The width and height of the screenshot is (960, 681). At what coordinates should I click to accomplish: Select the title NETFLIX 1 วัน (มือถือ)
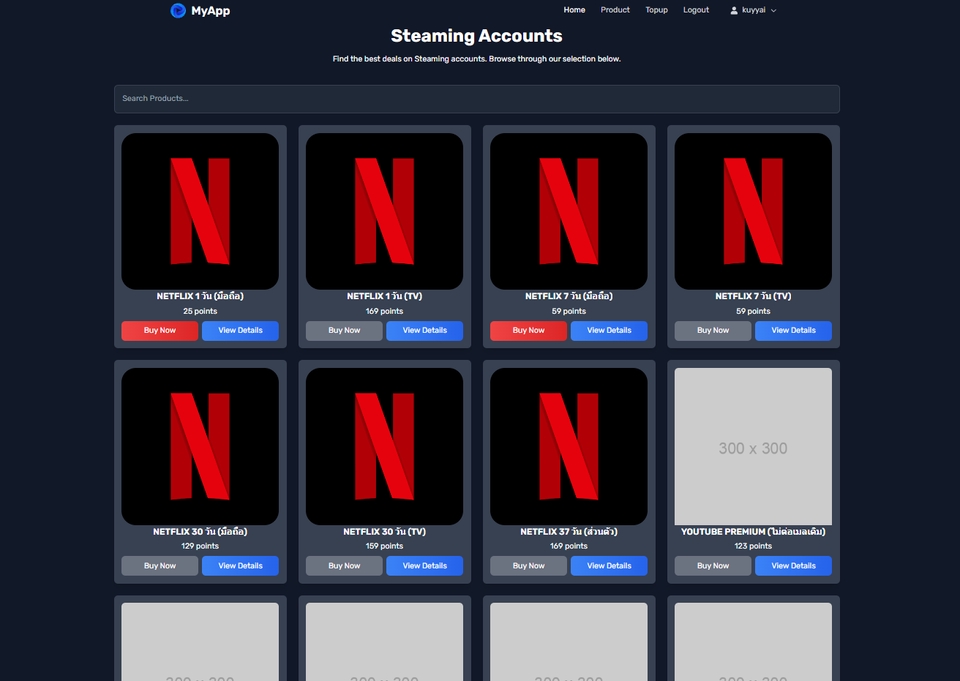200,296
